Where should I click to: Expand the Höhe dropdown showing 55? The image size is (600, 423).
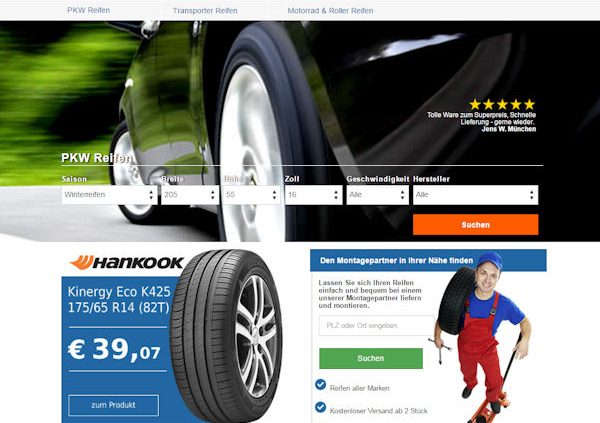tap(252, 195)
